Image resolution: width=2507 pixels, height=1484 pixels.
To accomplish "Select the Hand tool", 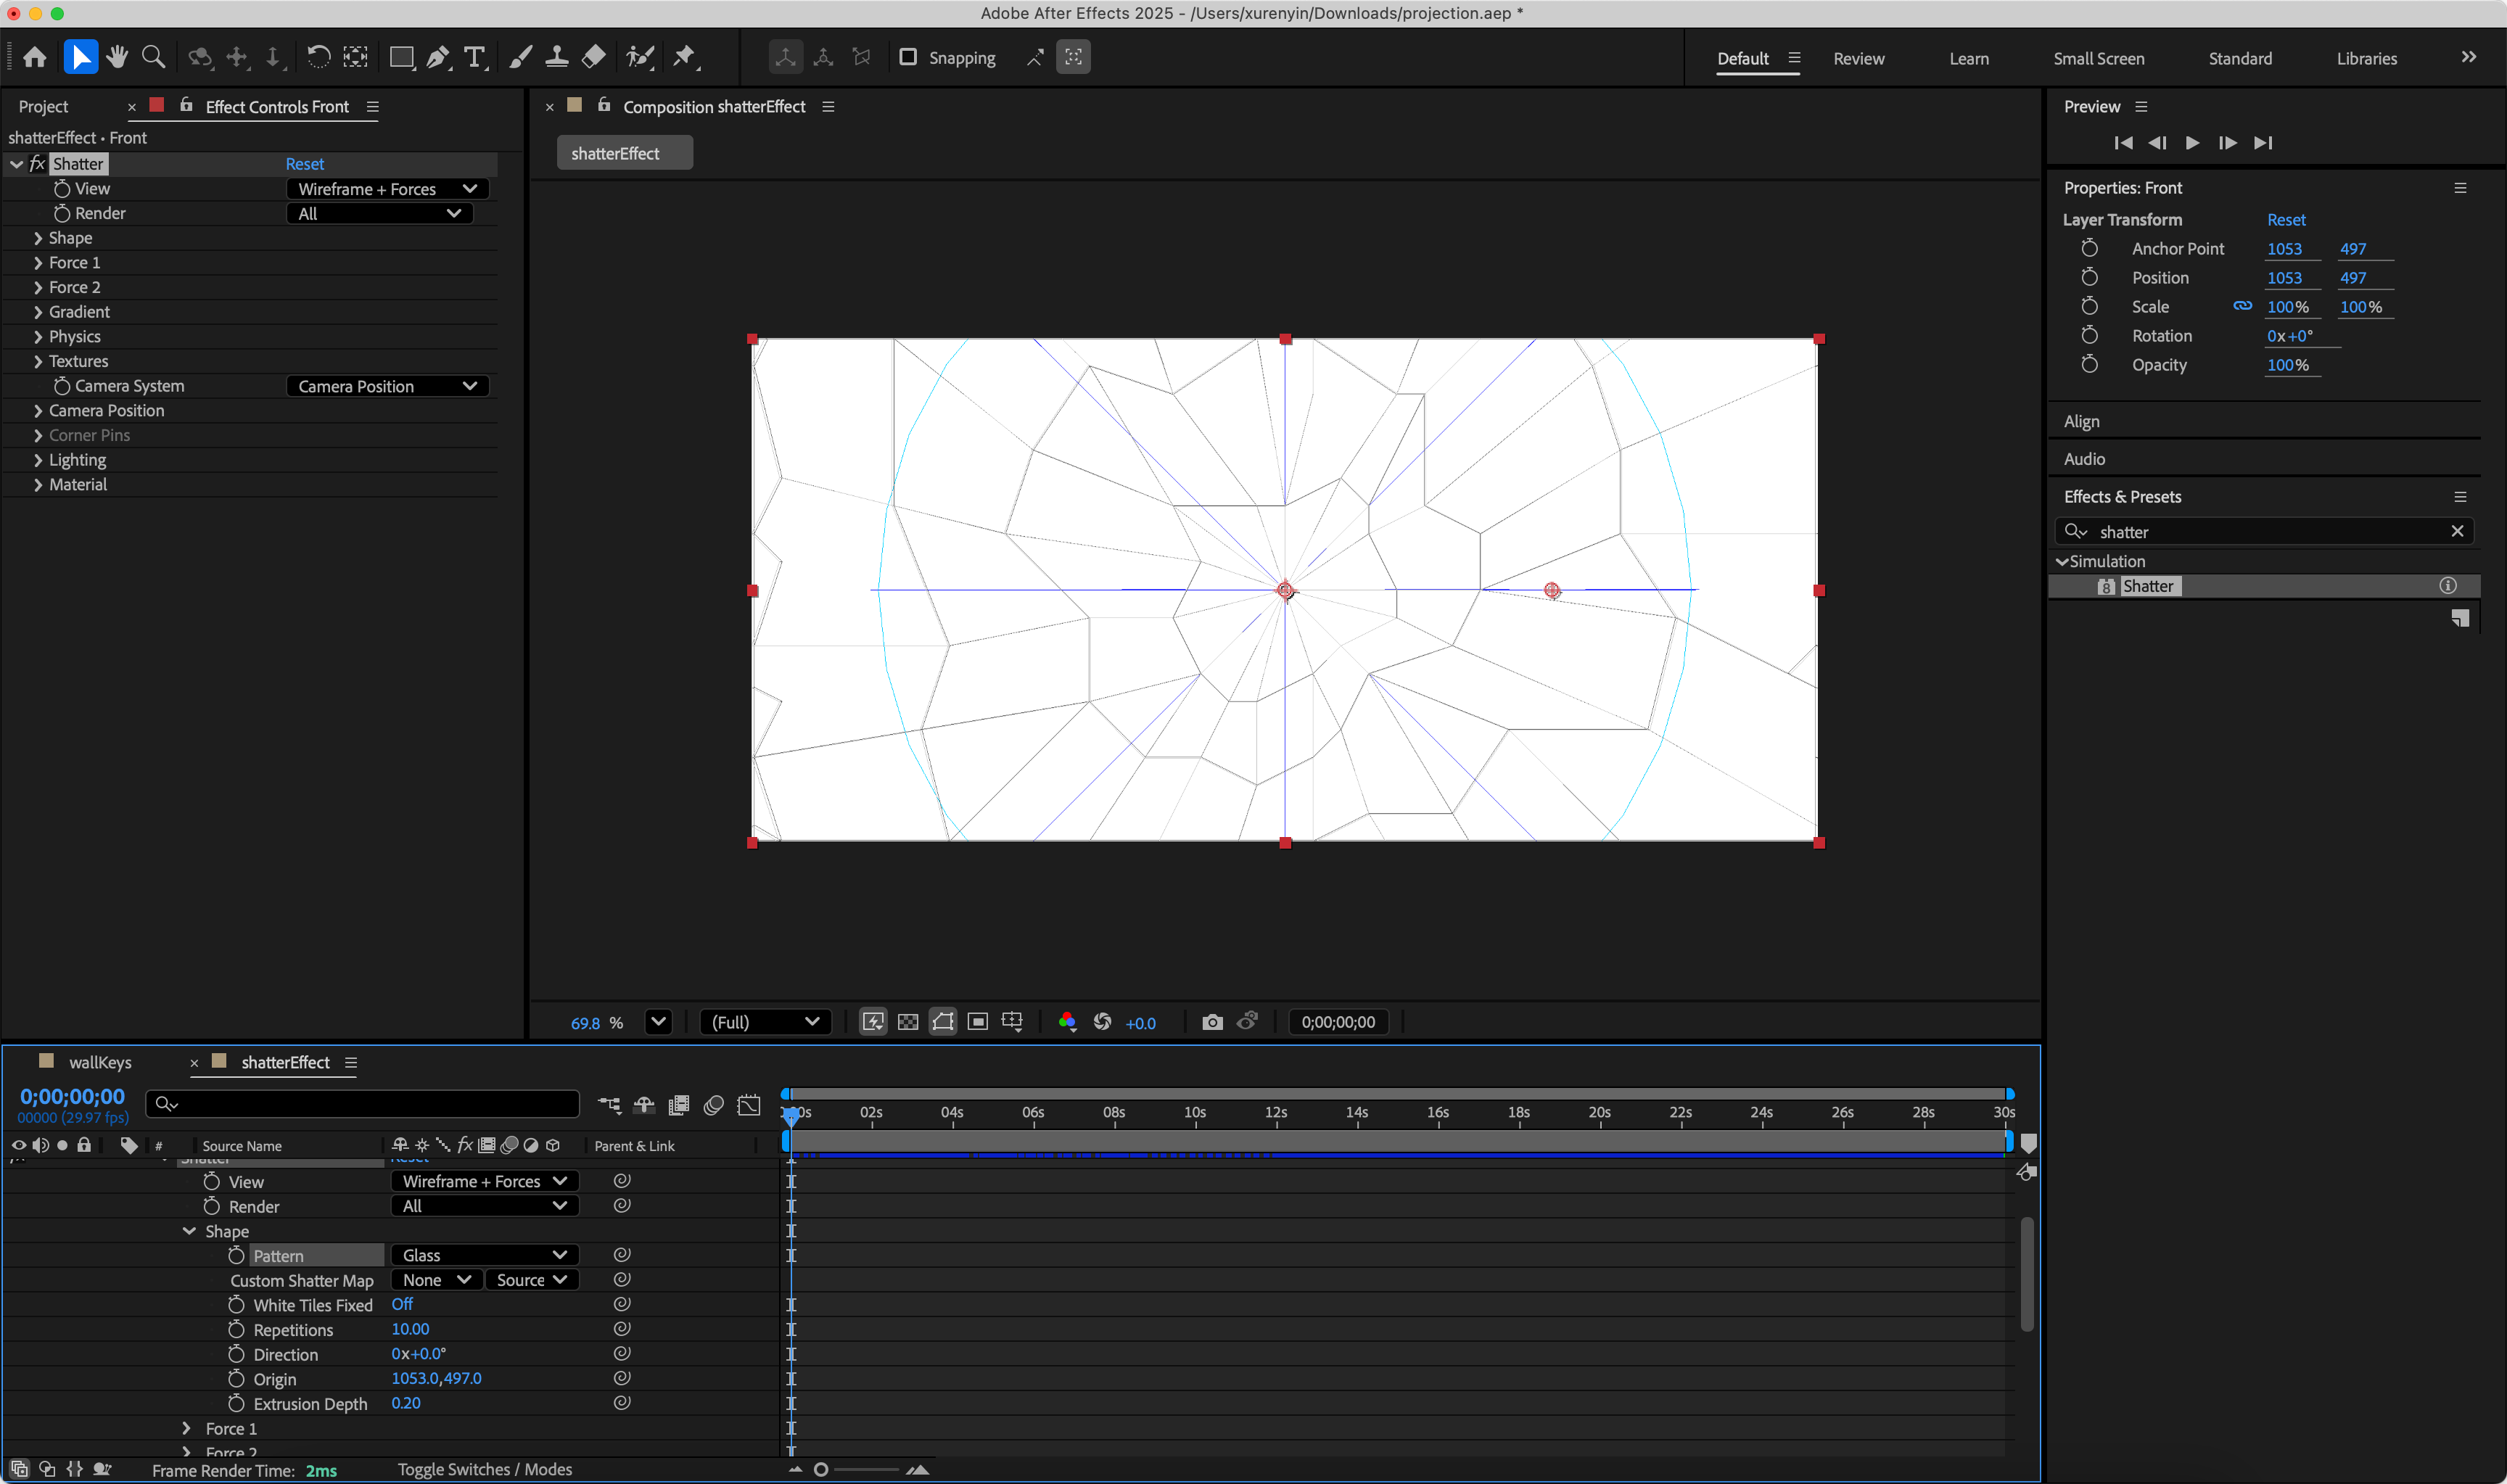I will (117, 57).
